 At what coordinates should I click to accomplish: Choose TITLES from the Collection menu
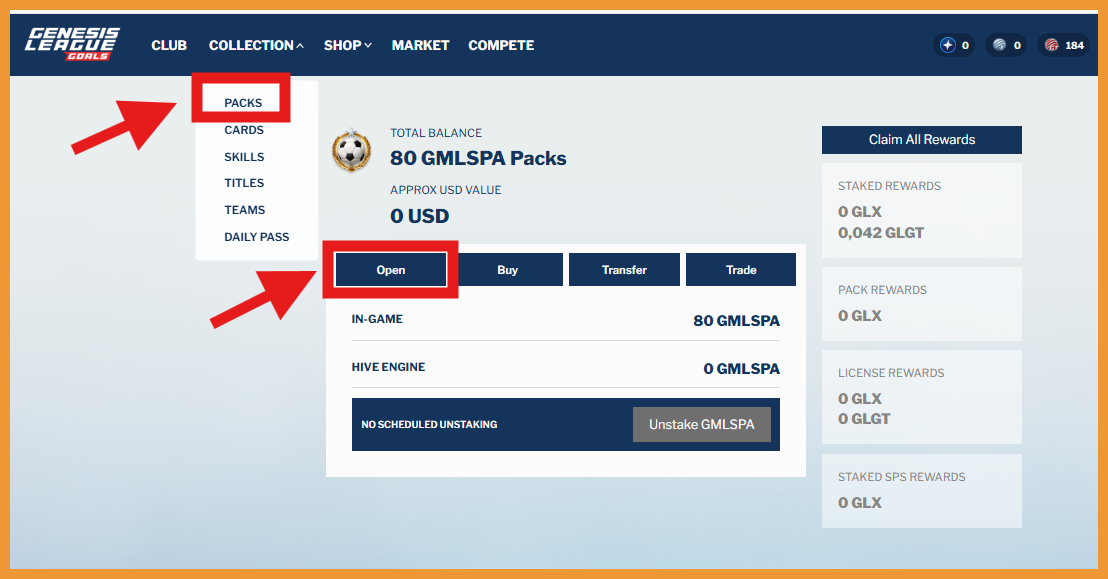[x=244, y=183]
